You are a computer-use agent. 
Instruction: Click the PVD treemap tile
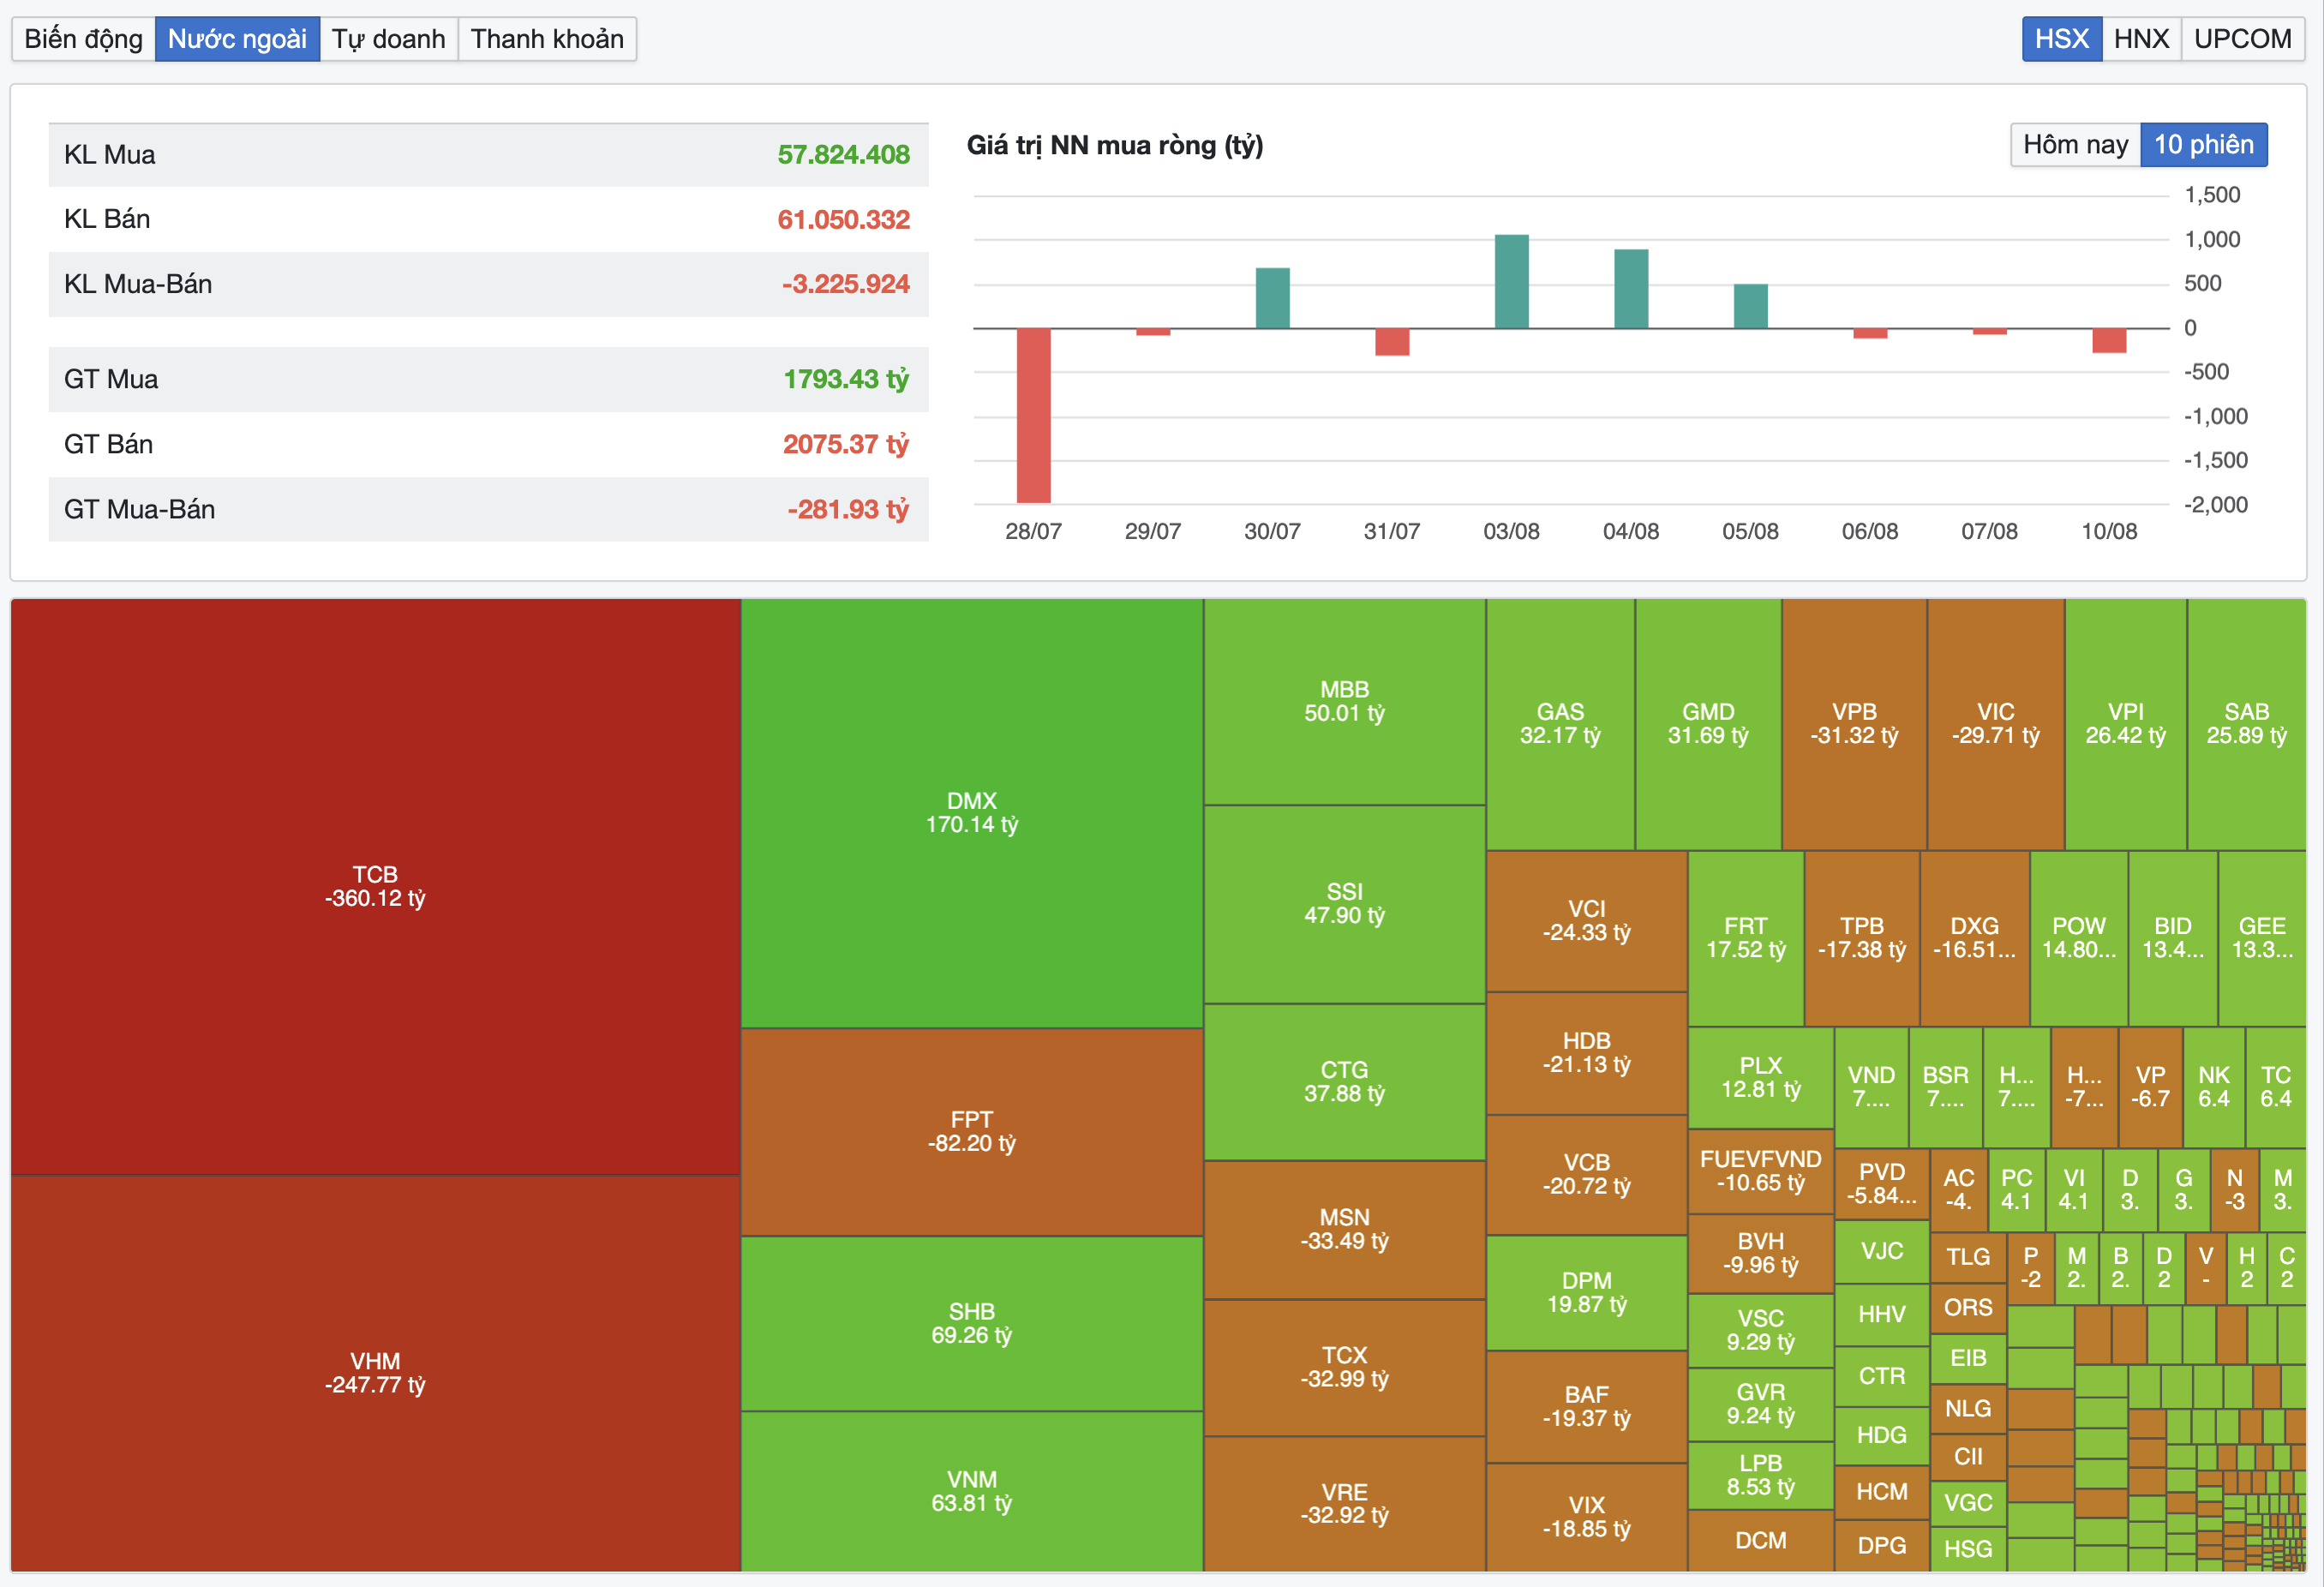tap(1882, 1184)
